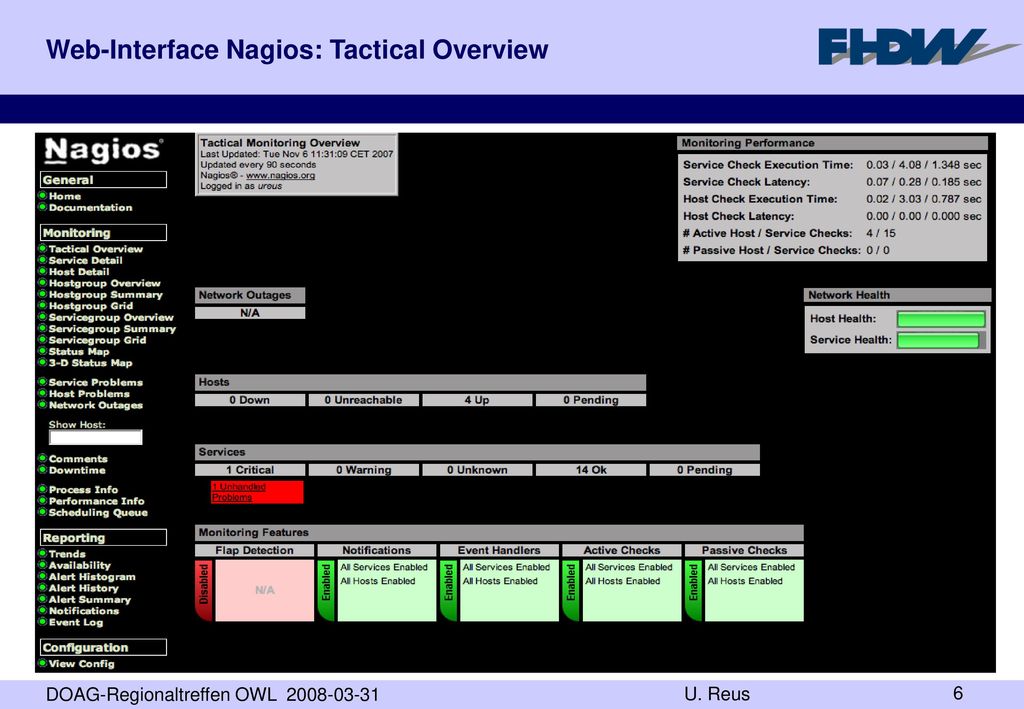Open the Home page link
The image size is (1024, 709).
click(x=65, y=196)
